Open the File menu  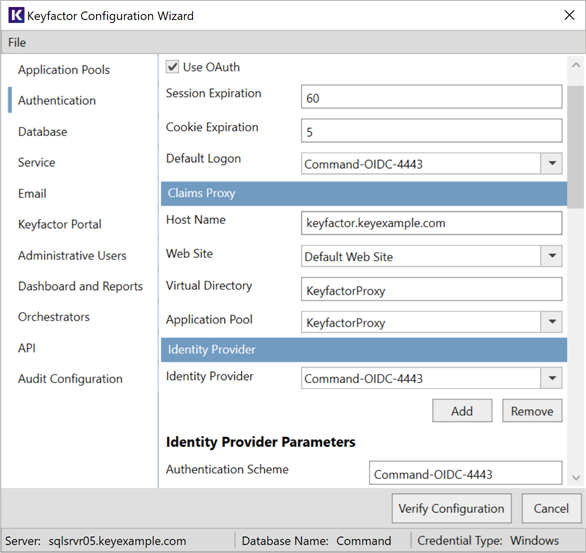point(17,42)
